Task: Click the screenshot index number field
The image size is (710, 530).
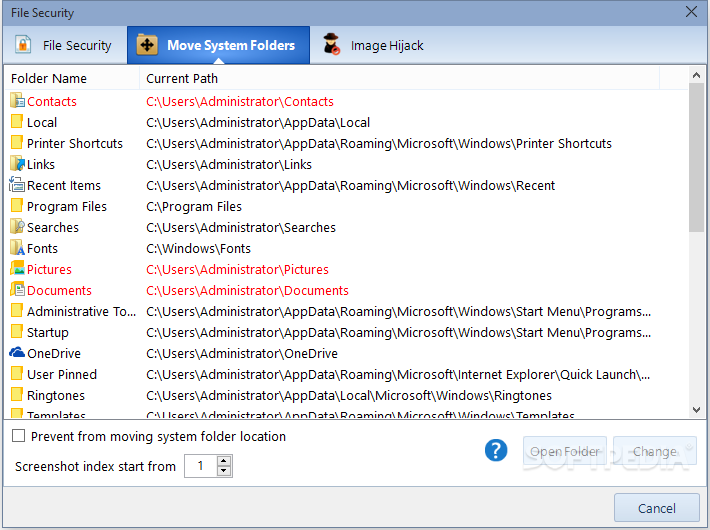Action: (201, 466)
